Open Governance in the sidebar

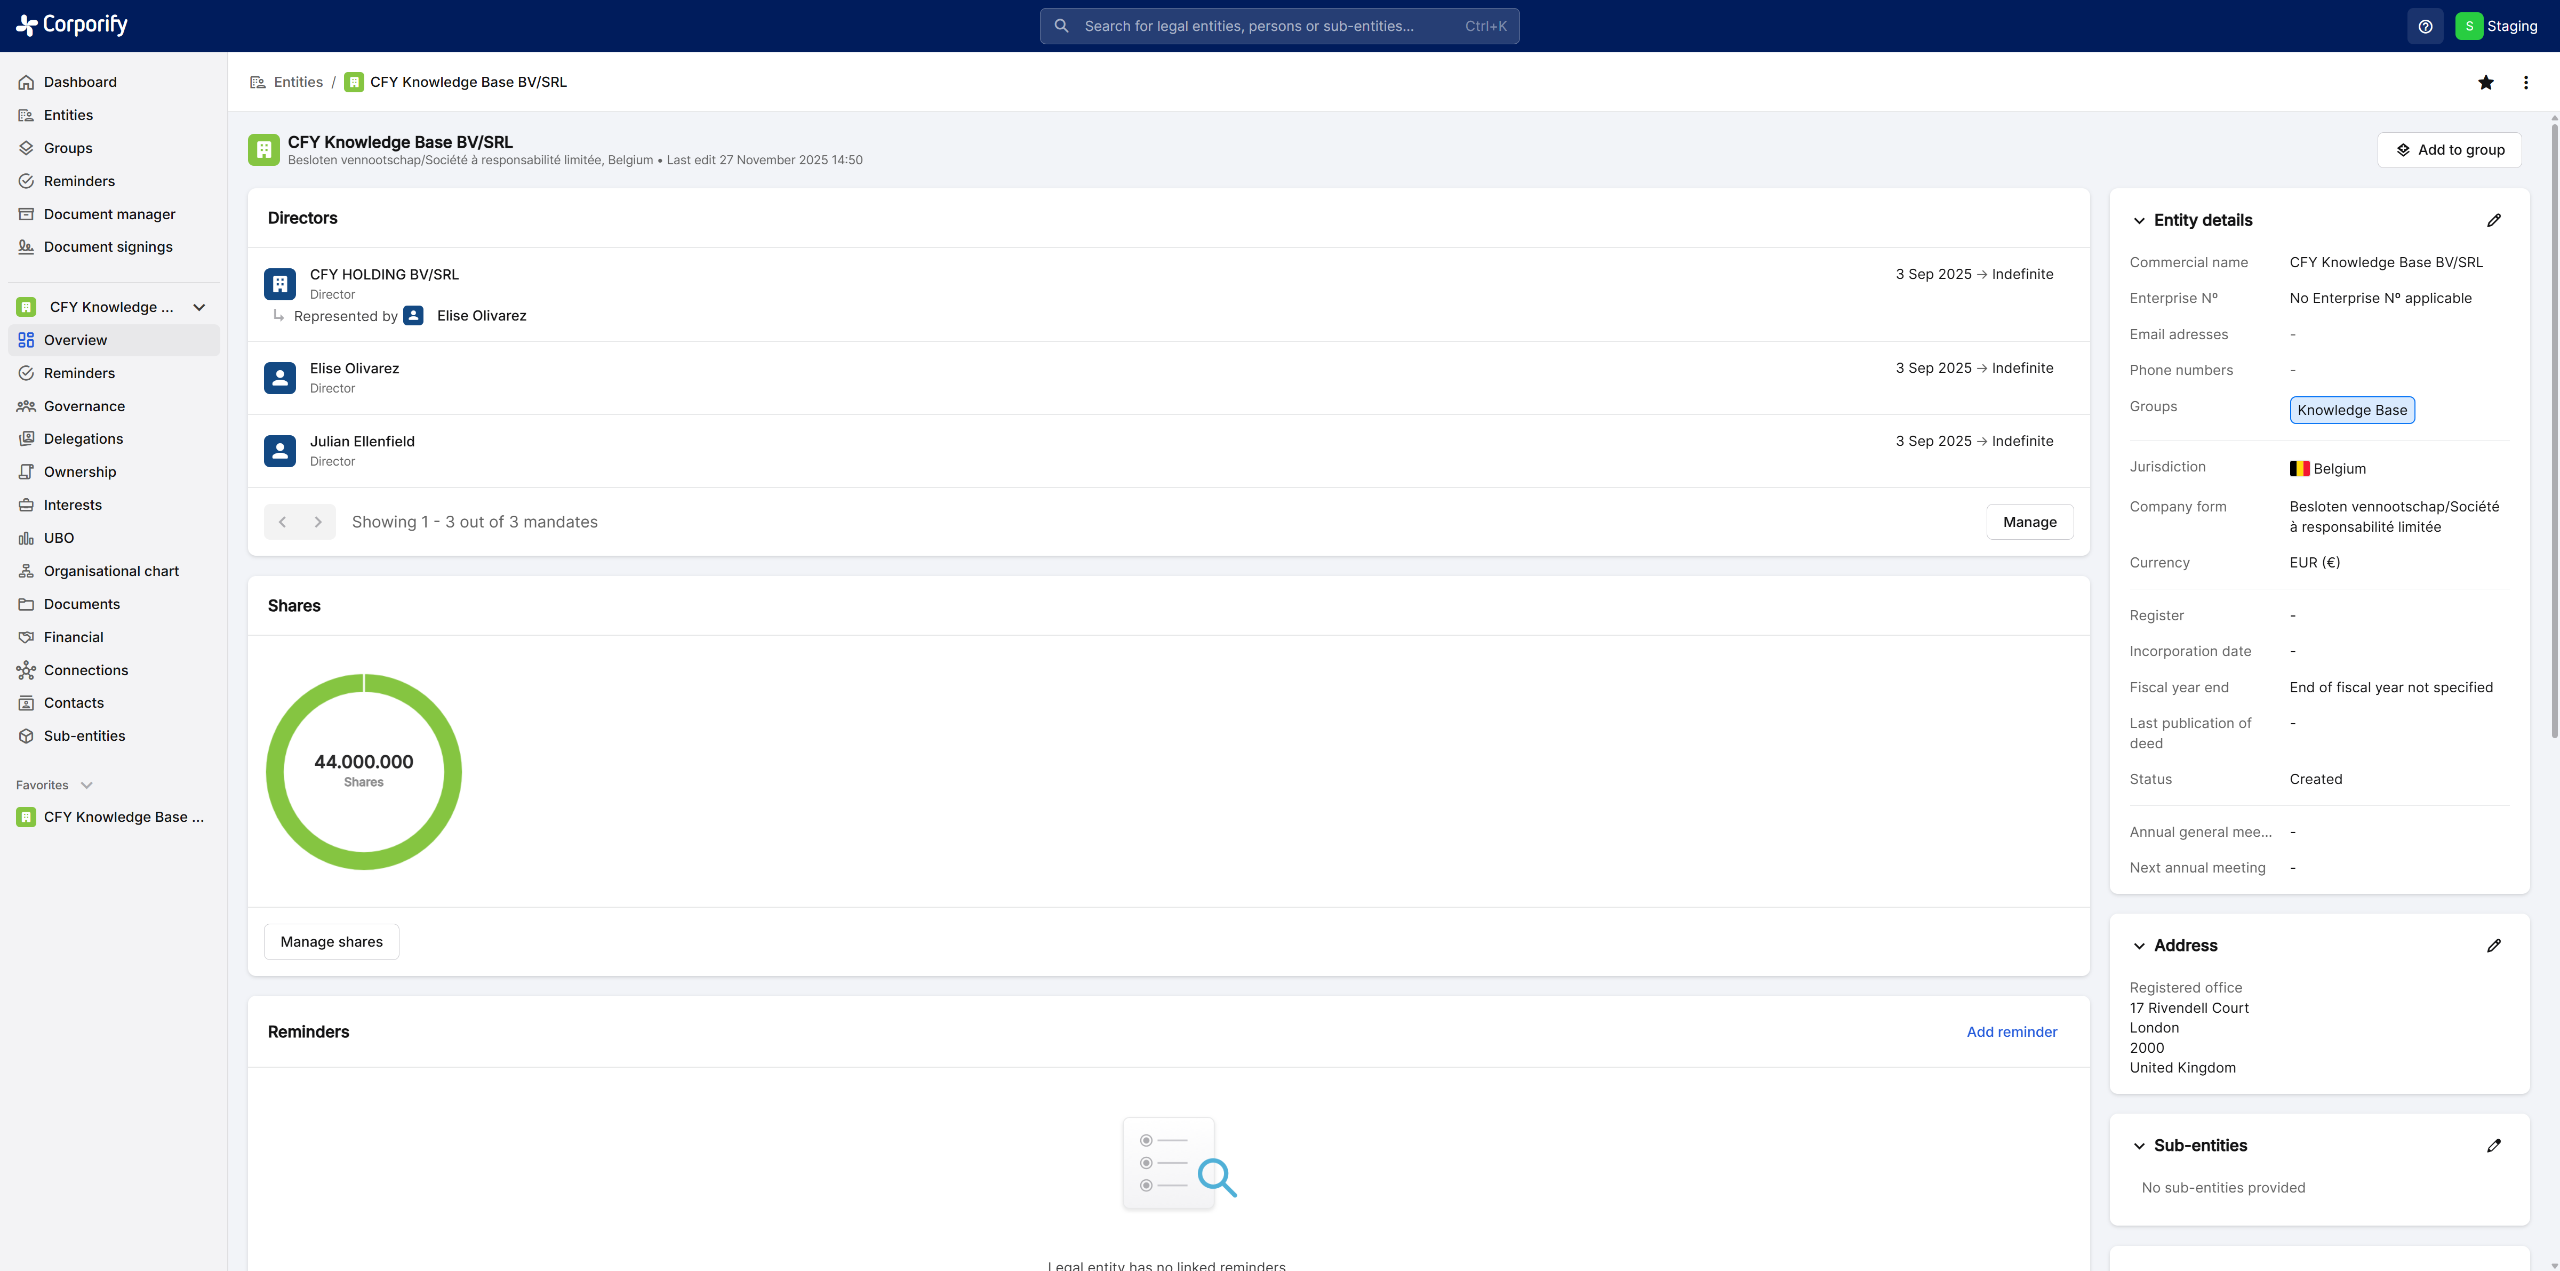pos(84,406)
